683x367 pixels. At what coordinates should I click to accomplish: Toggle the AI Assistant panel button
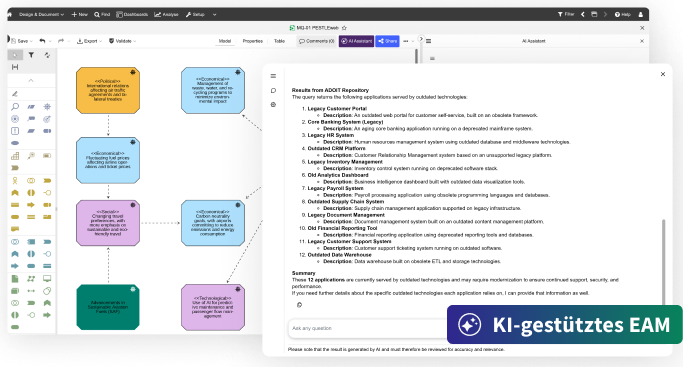coord(356,41)
